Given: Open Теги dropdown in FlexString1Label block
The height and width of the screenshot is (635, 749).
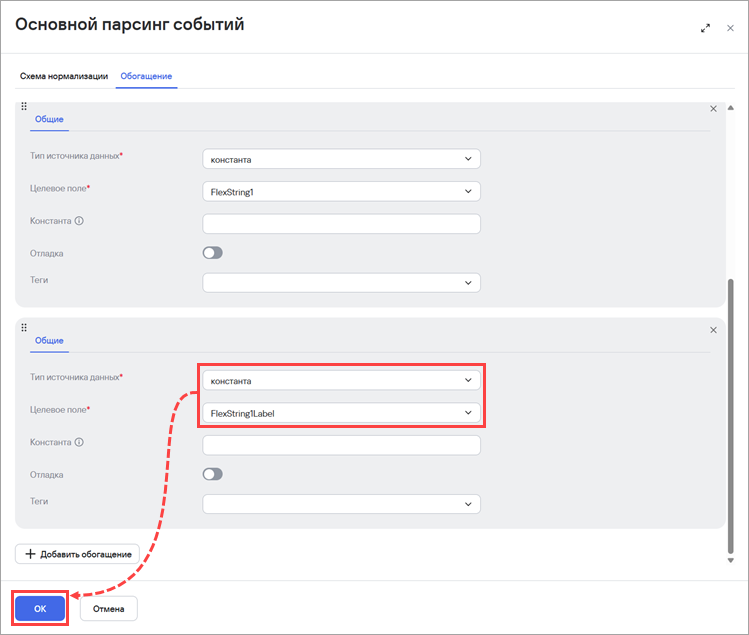Looking at the screenshot, I should pyautogui.click(x=341, y=504).
